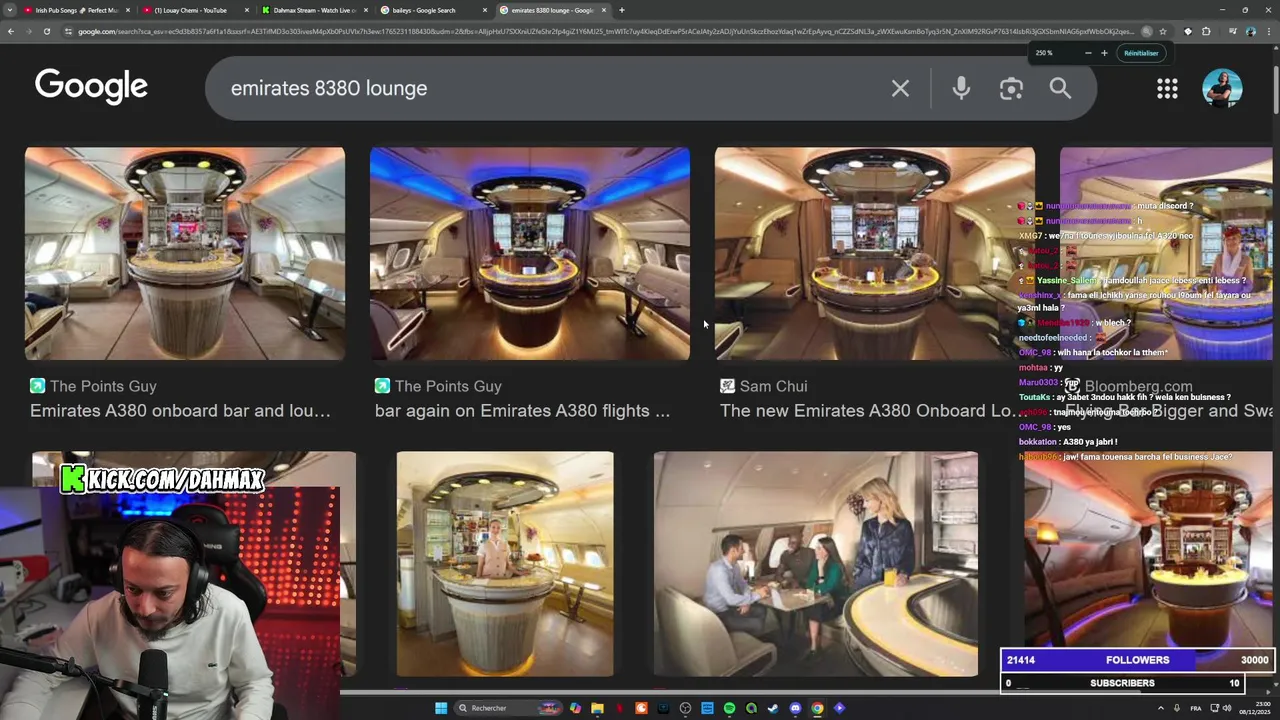Open Spotify from the taskbar

click(729, 708)
